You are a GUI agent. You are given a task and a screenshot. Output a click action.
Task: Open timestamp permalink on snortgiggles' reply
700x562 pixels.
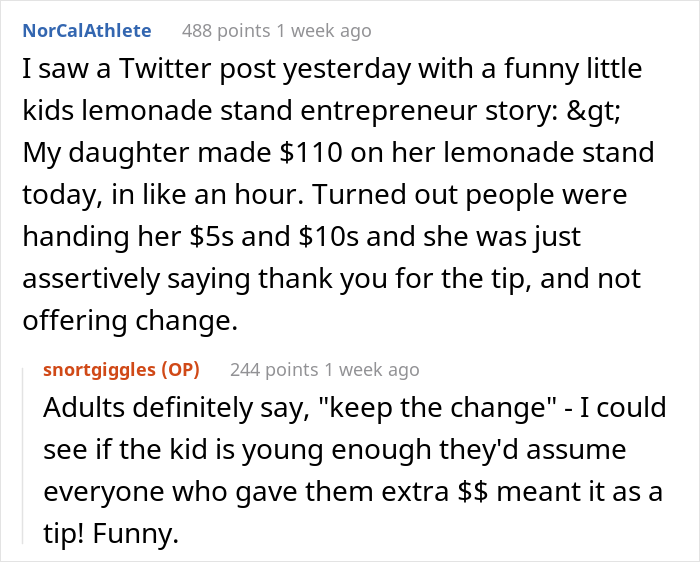click(x=380, y=370)
